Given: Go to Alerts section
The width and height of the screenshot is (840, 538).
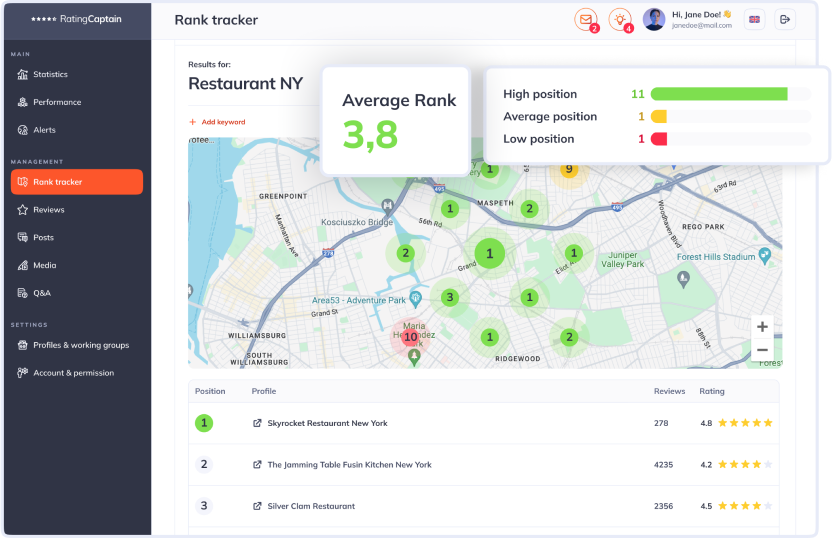Looking at the screenshot, I should pos(77,130).
